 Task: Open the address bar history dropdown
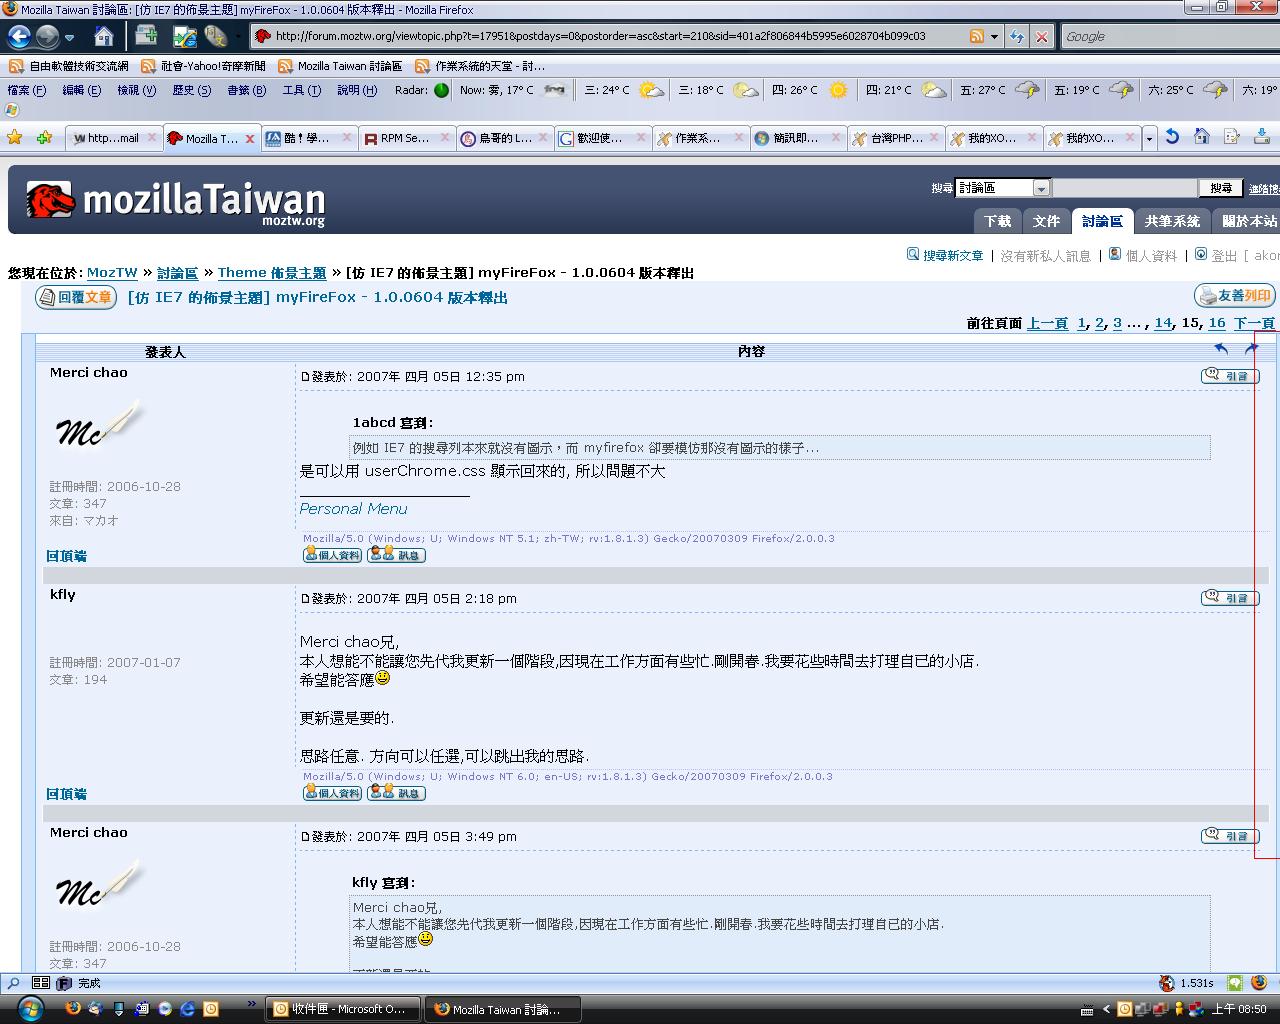[x=994, y=36]
